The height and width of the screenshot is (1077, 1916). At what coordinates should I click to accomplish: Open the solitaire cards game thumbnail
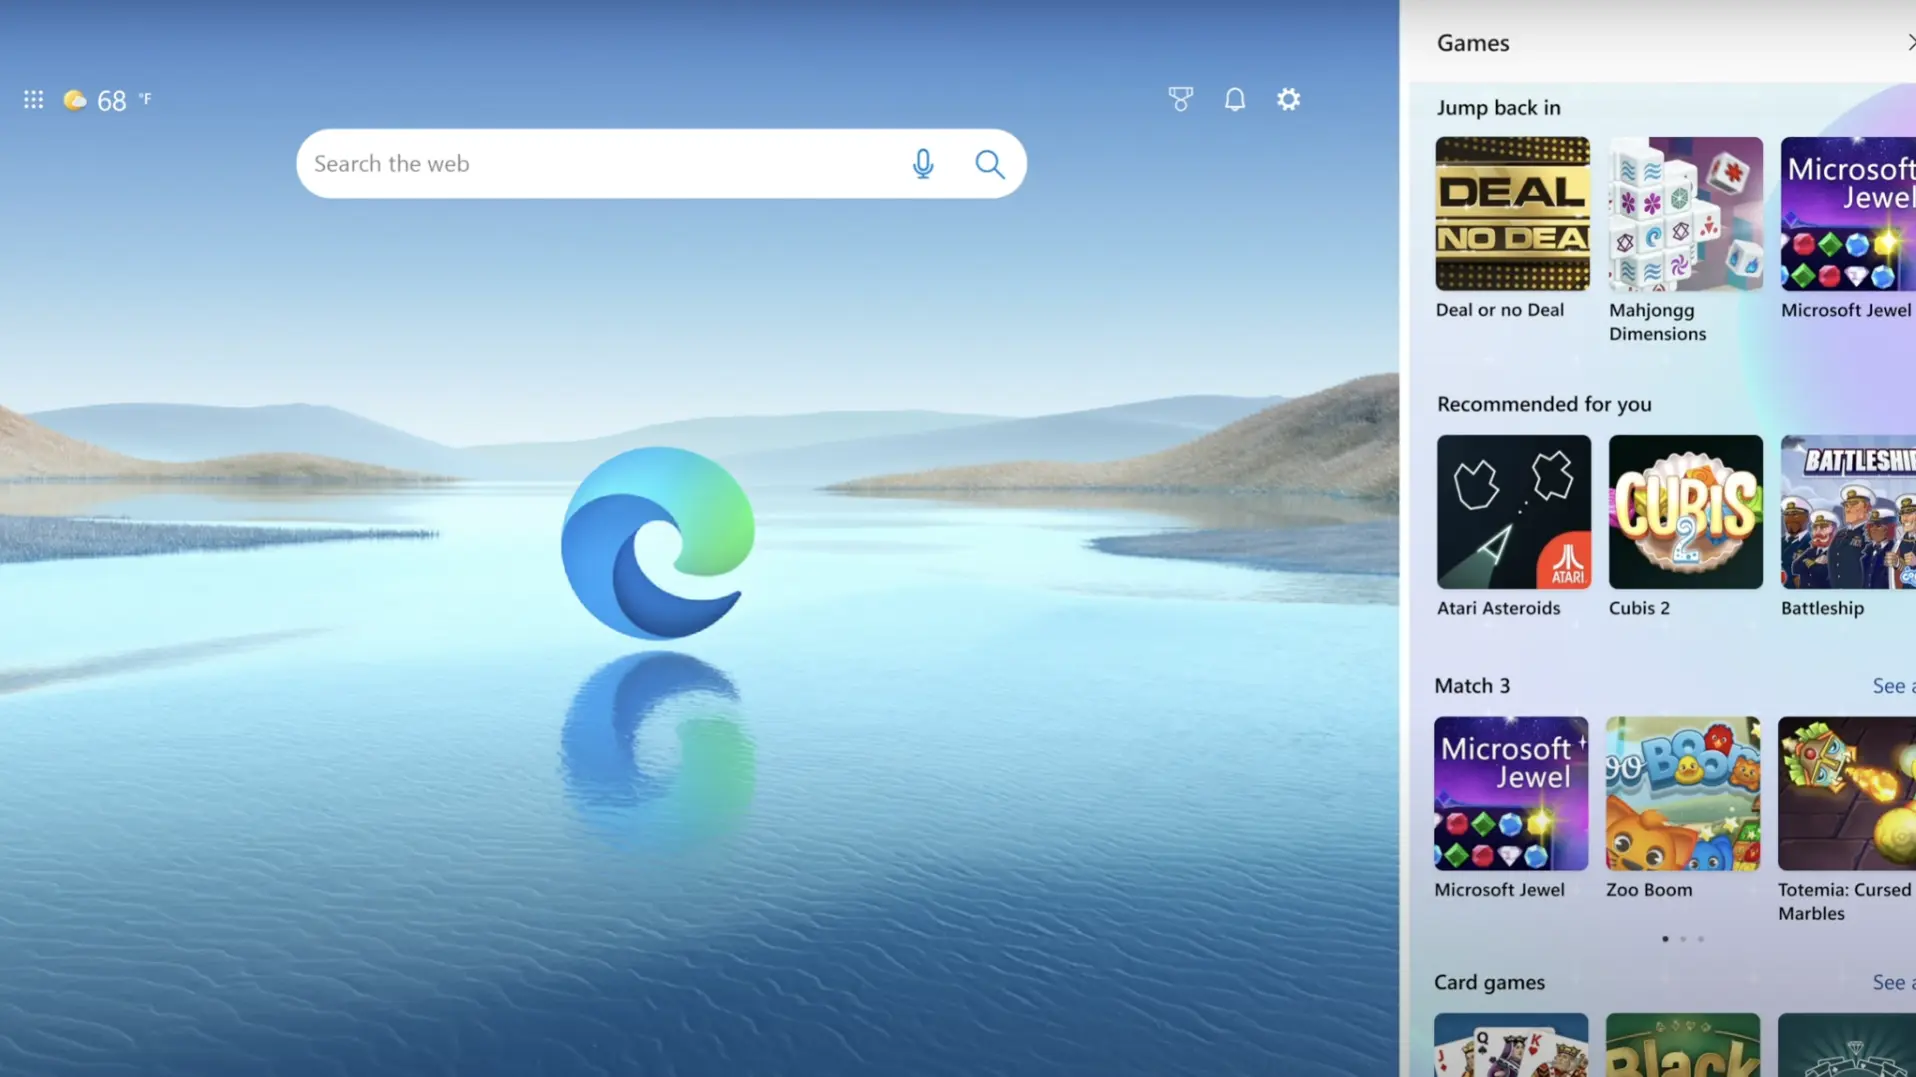coord(1511,1045)
